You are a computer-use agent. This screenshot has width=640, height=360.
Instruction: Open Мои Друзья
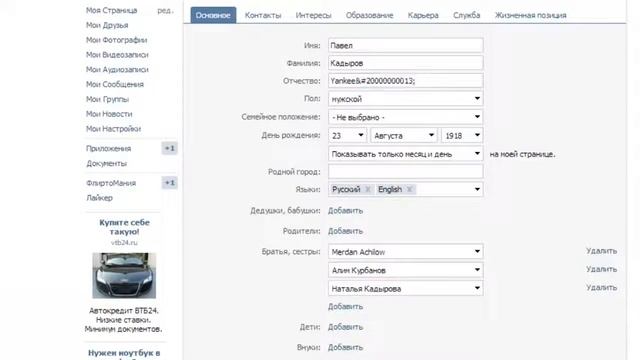[107, 25]
